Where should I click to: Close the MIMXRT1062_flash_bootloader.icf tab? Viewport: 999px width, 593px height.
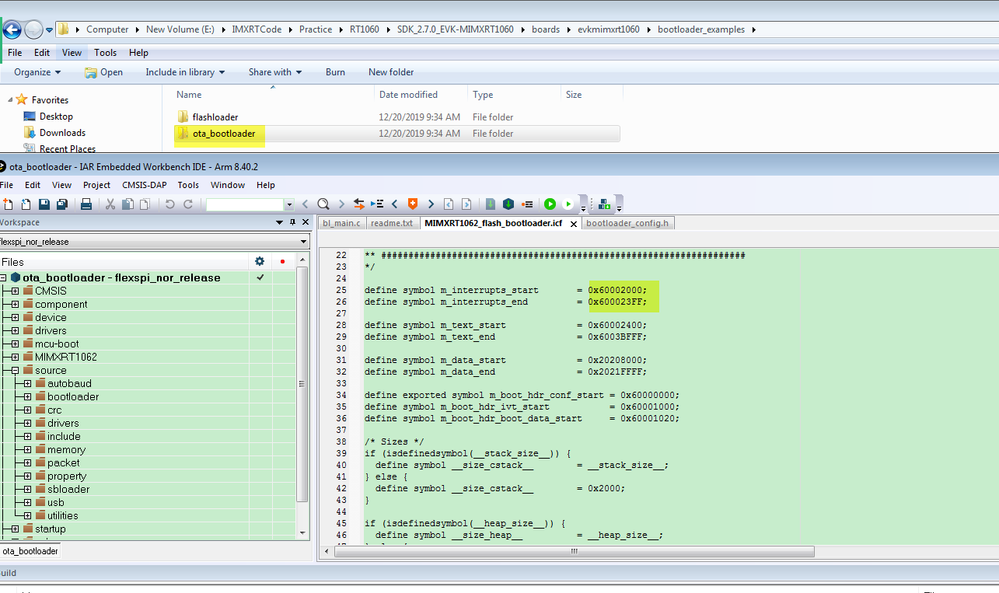573,224
